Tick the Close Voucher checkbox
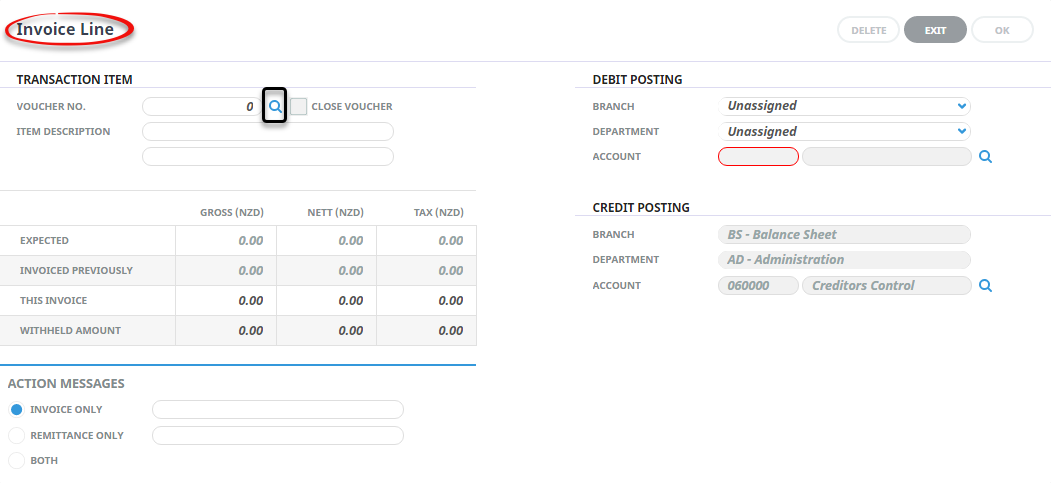 [299, 107]
